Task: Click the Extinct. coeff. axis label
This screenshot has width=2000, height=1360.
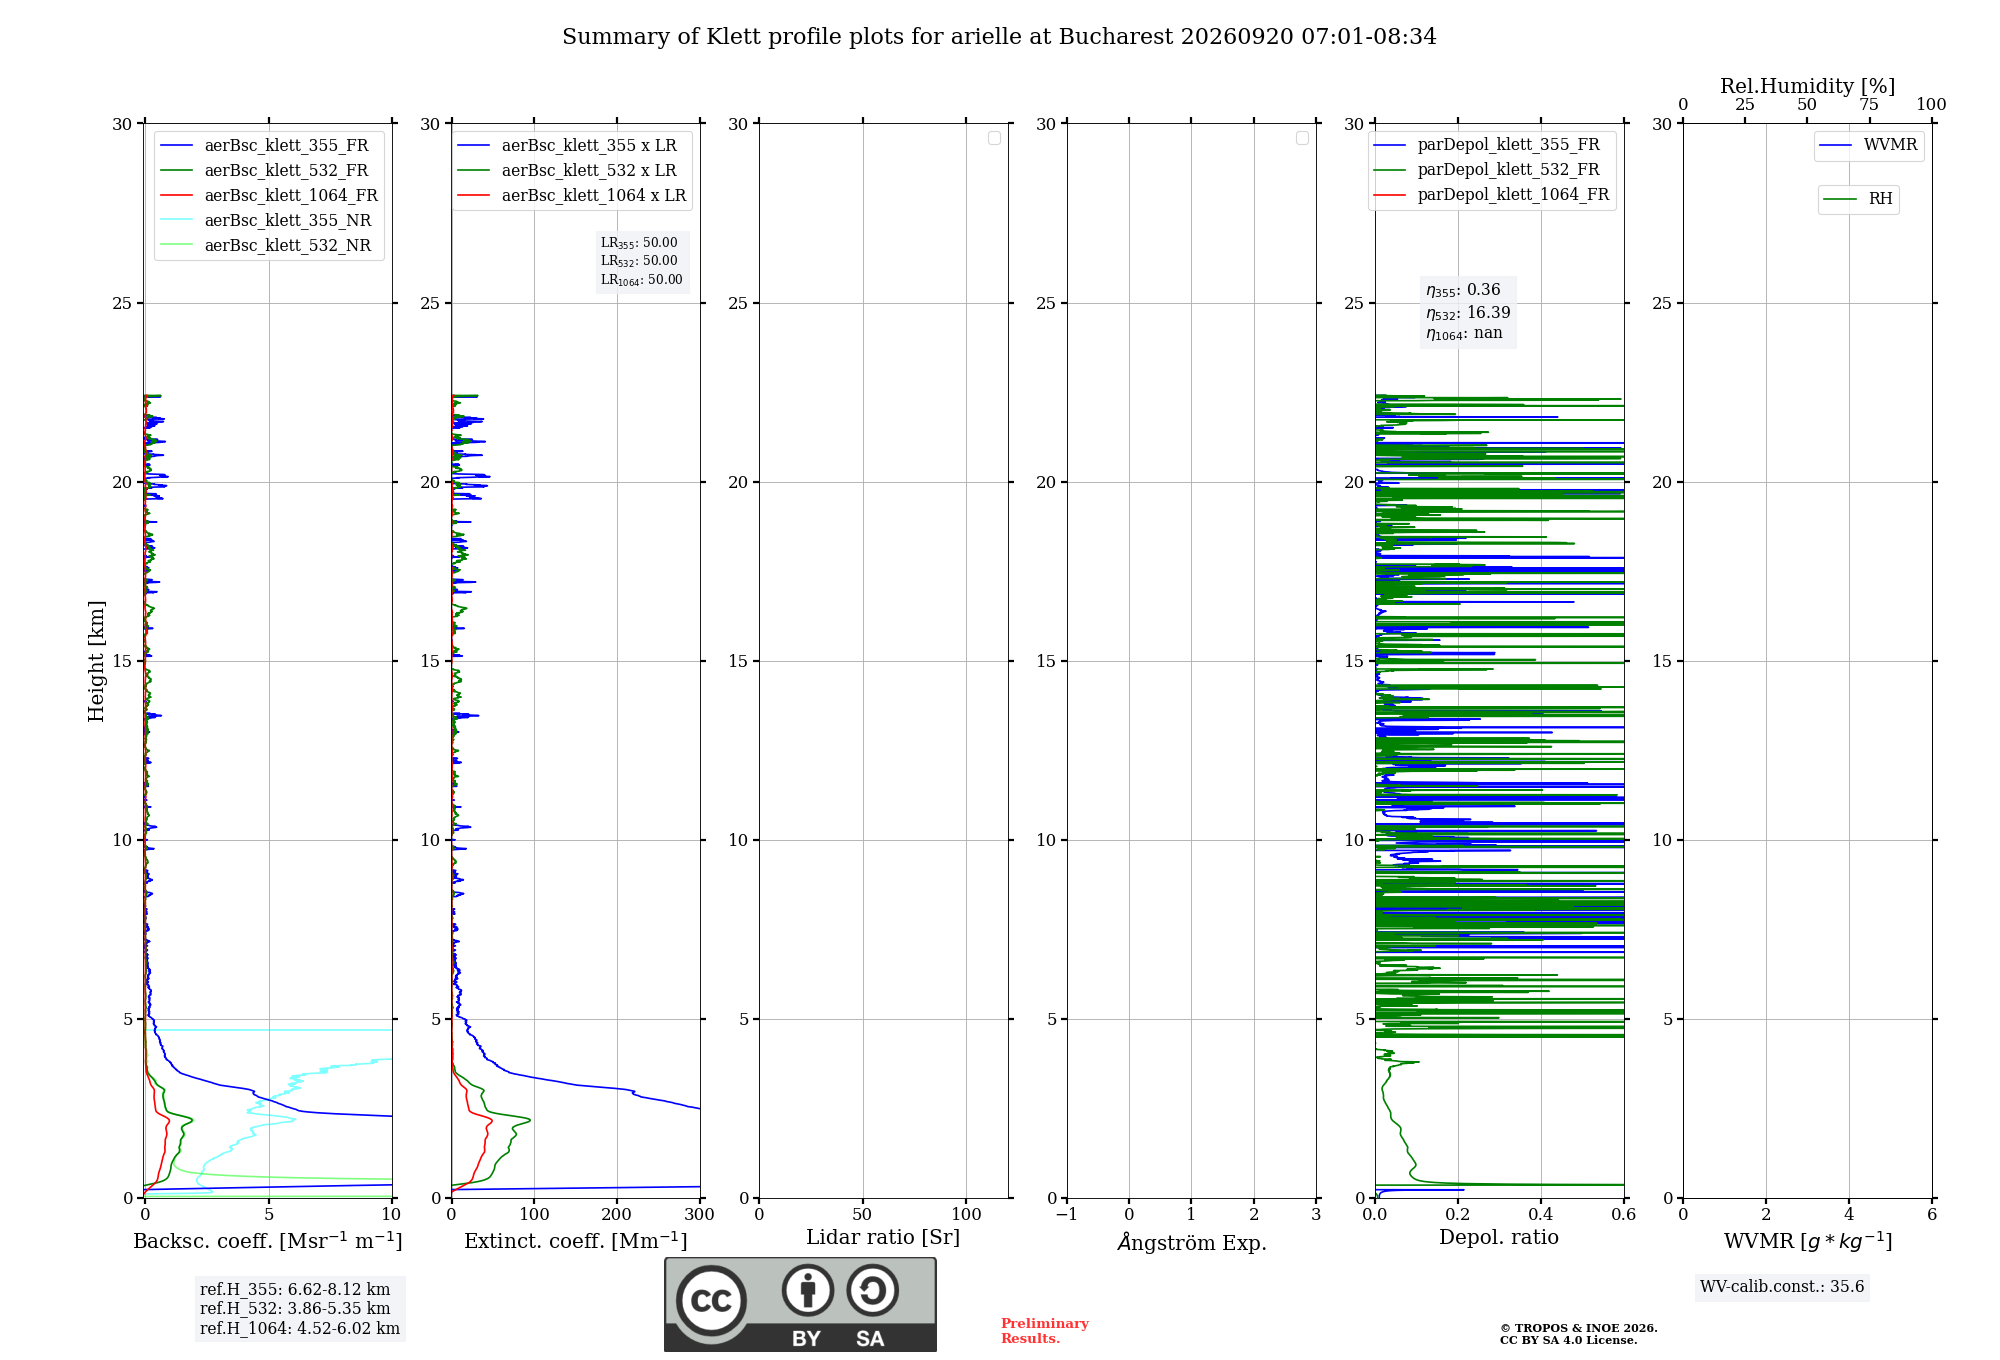Action: pos(576,1241)
